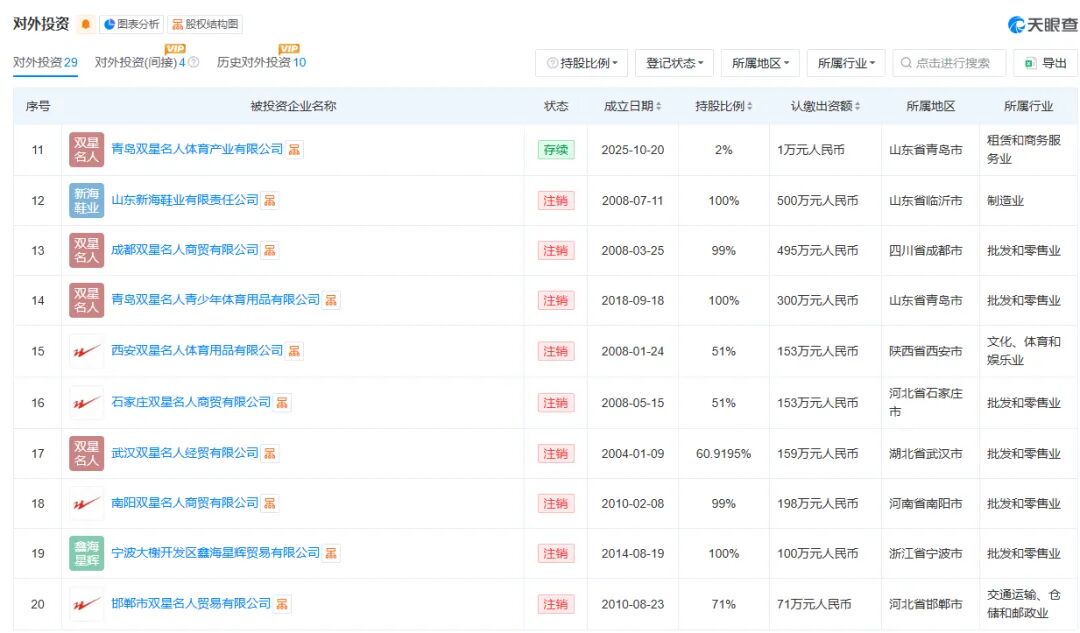
Task: Click equity structure icon beside 西安双星名人体育用品有限公司
Action: [294, 351]
